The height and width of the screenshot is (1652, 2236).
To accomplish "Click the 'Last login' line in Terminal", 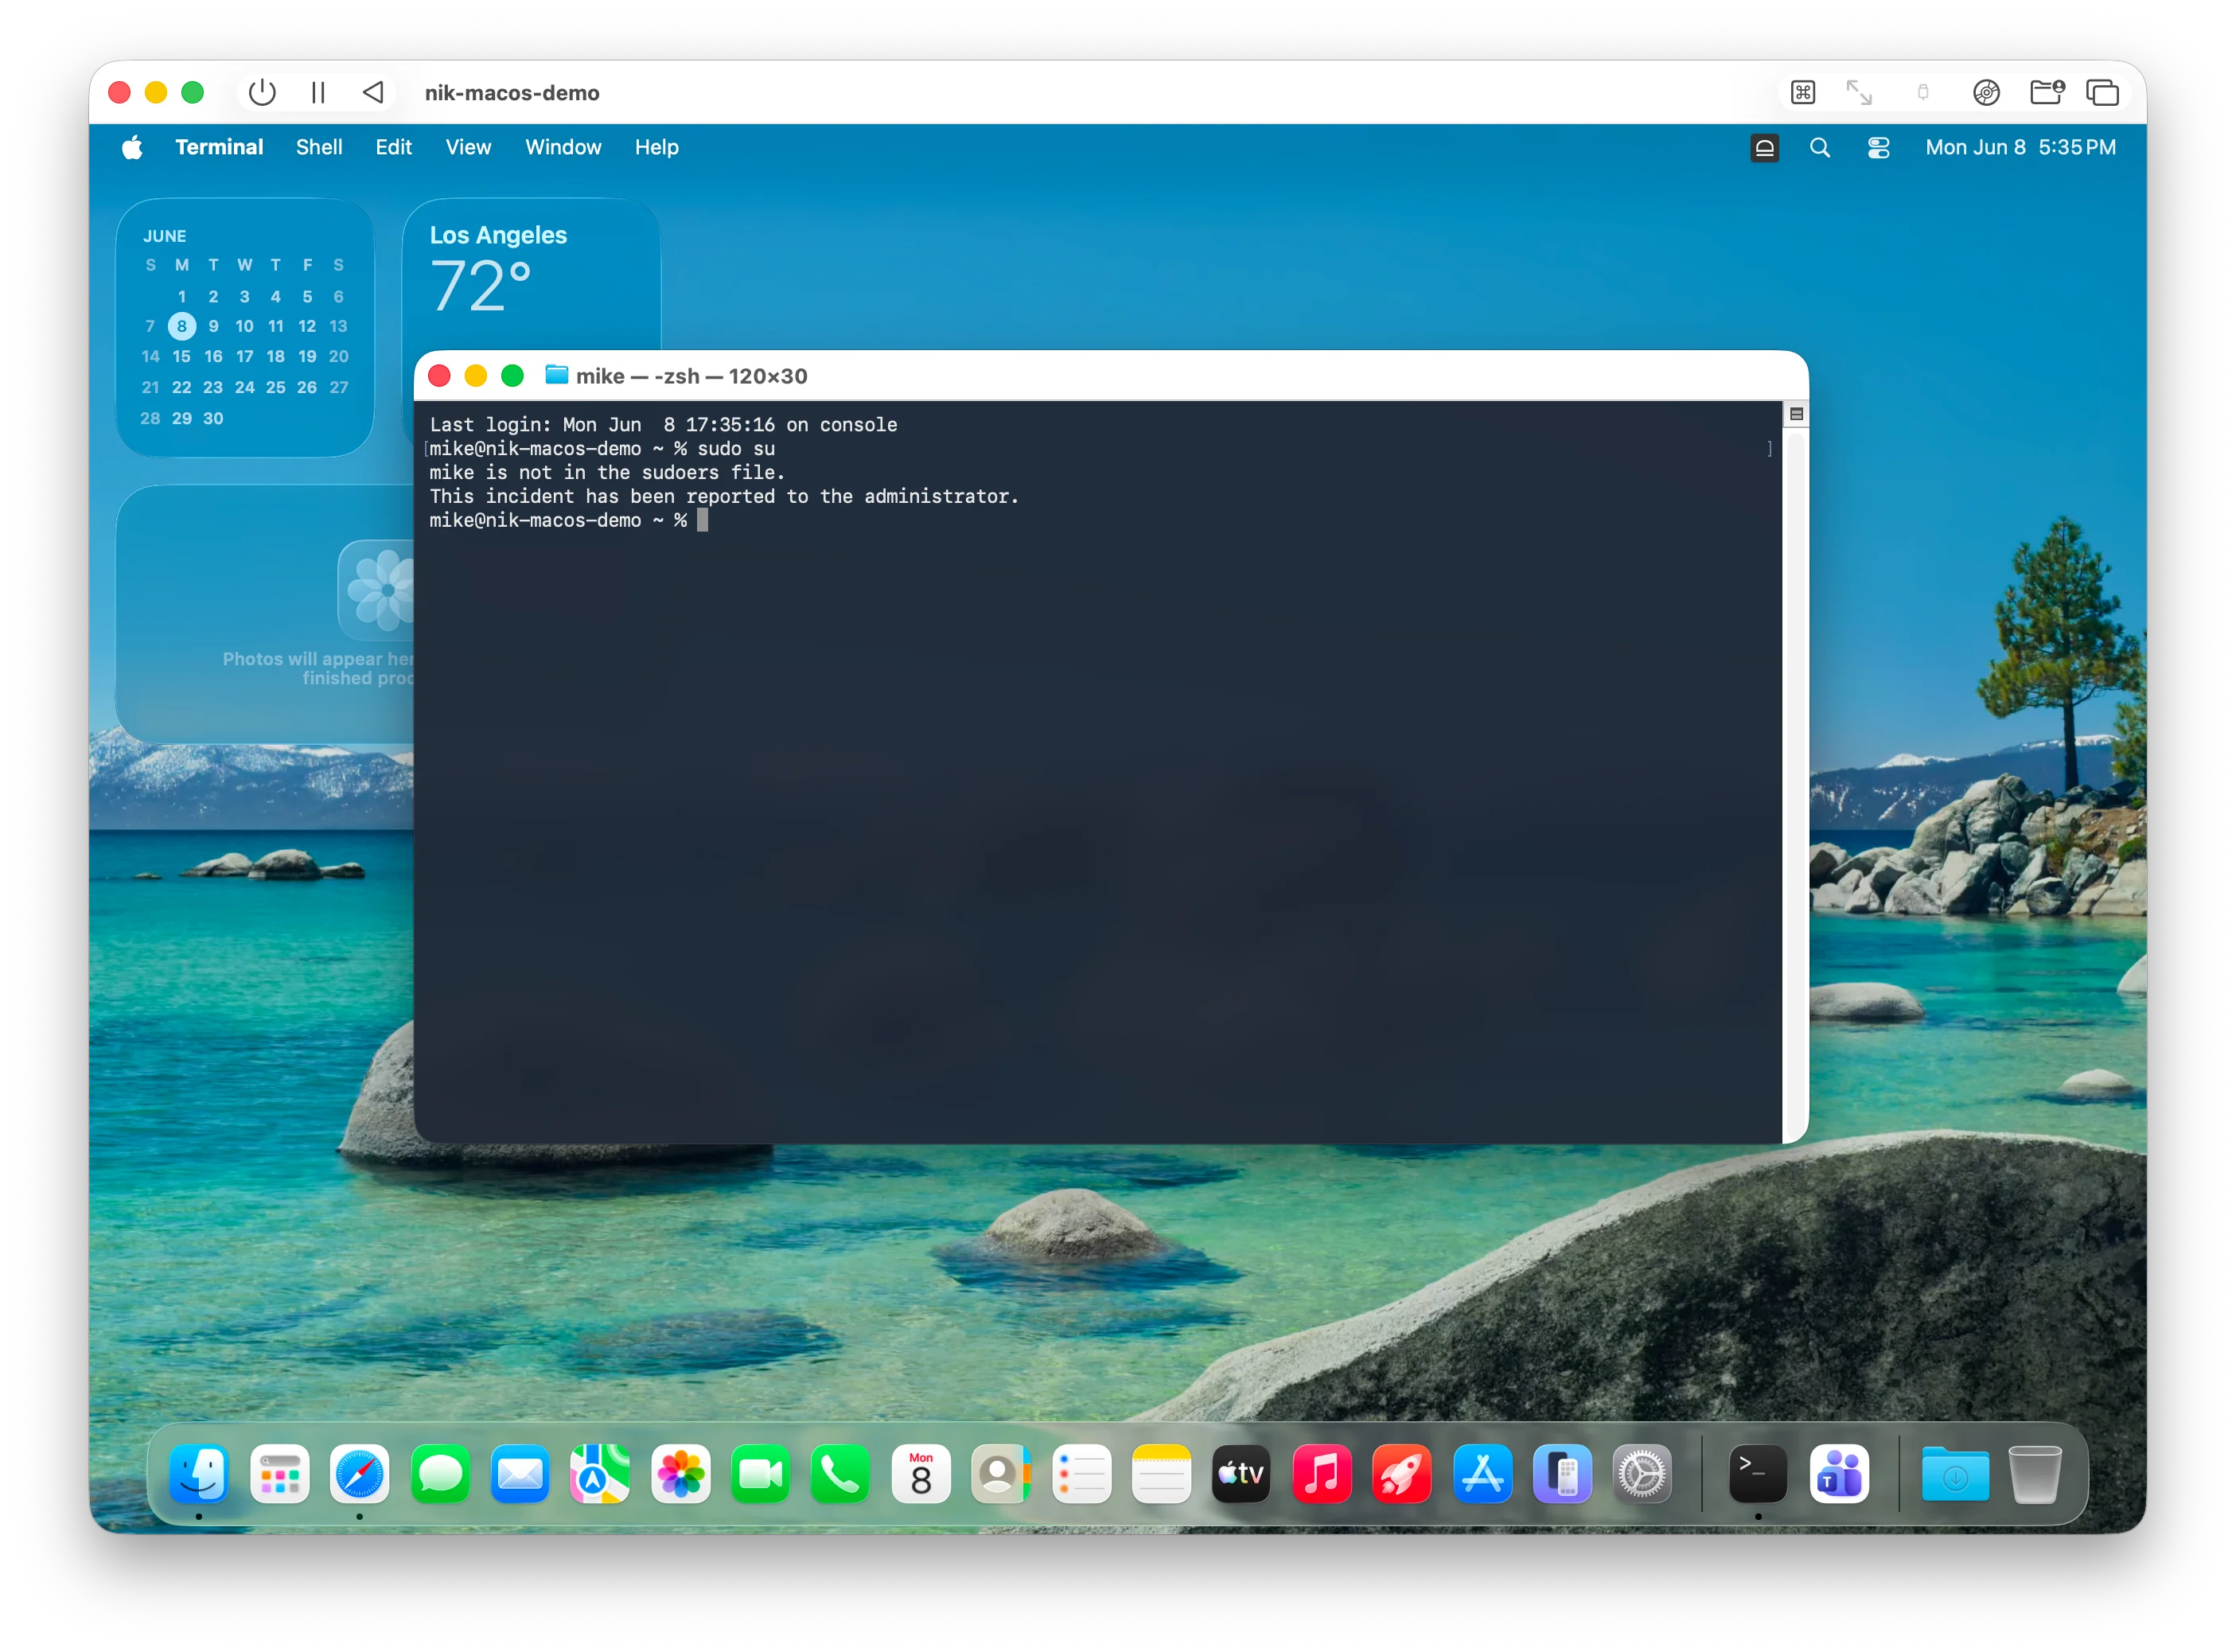I will pos(663,424).
